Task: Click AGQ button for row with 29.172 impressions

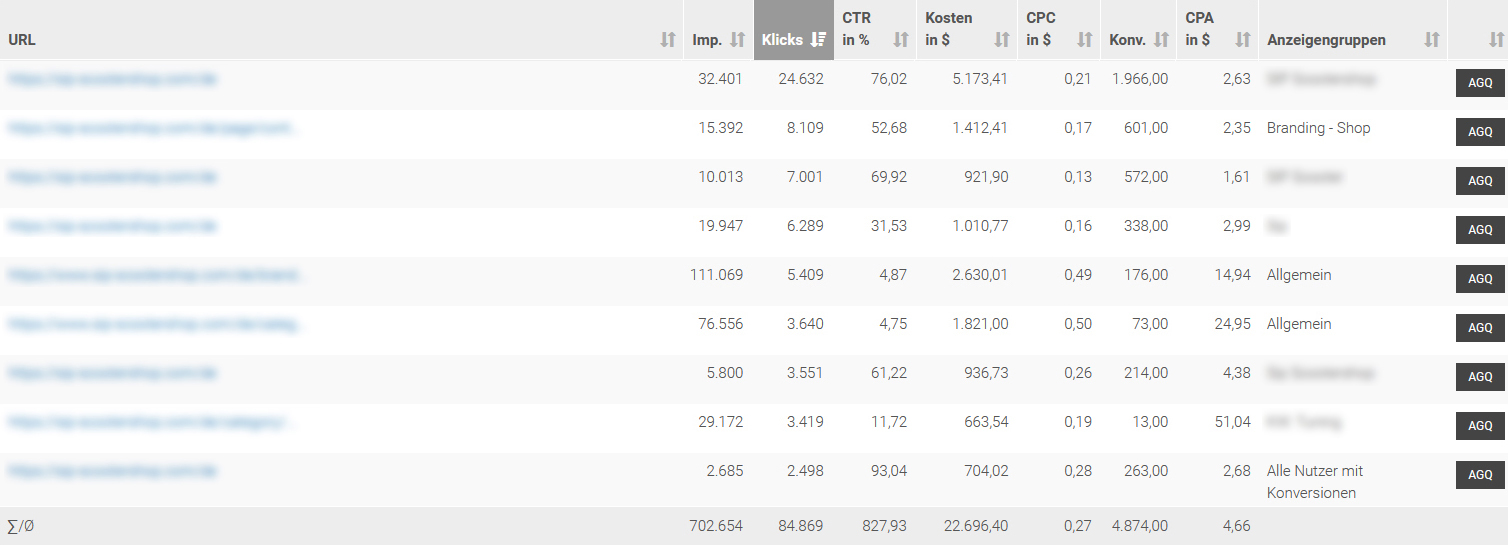Action: [1480, 426]
